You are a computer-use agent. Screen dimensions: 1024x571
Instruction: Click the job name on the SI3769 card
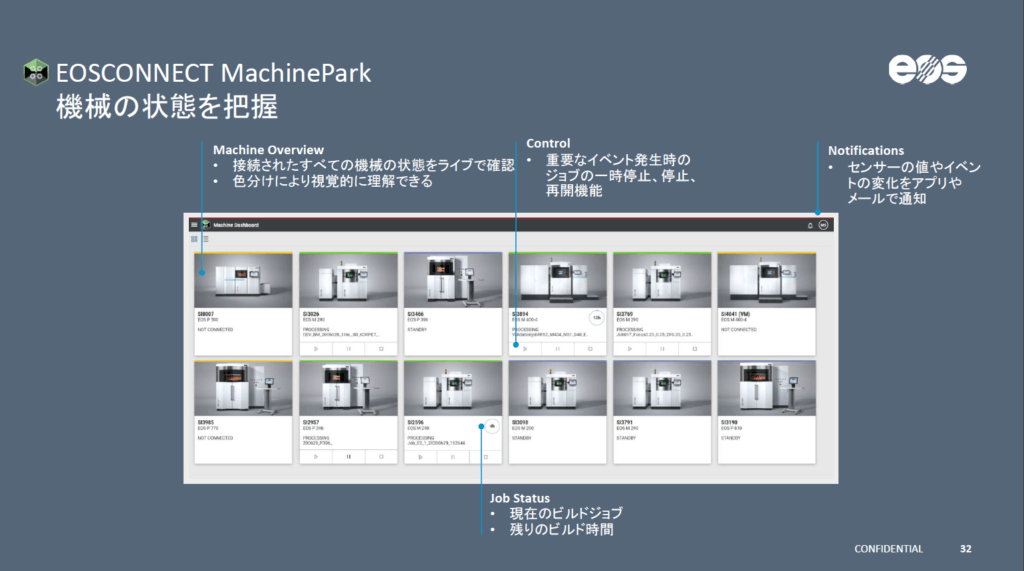[x=654, y=334]
